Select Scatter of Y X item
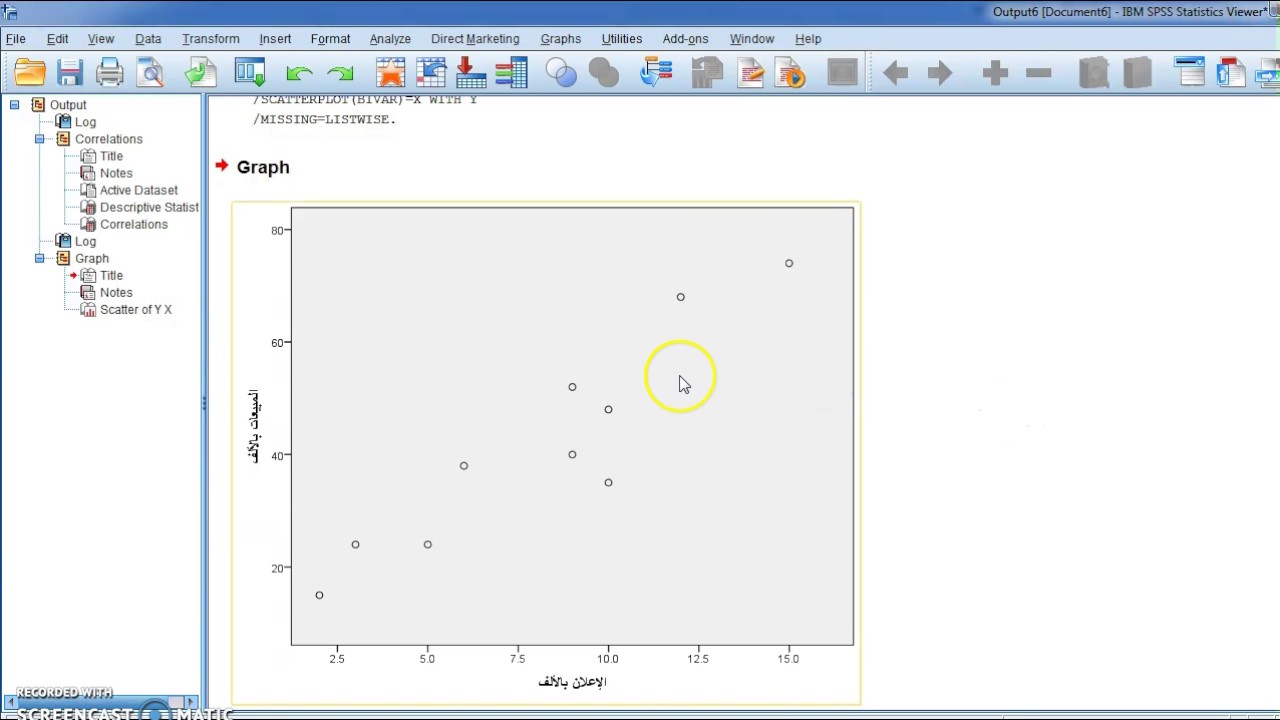This screenshot has height=720, width=1280. 136,309
